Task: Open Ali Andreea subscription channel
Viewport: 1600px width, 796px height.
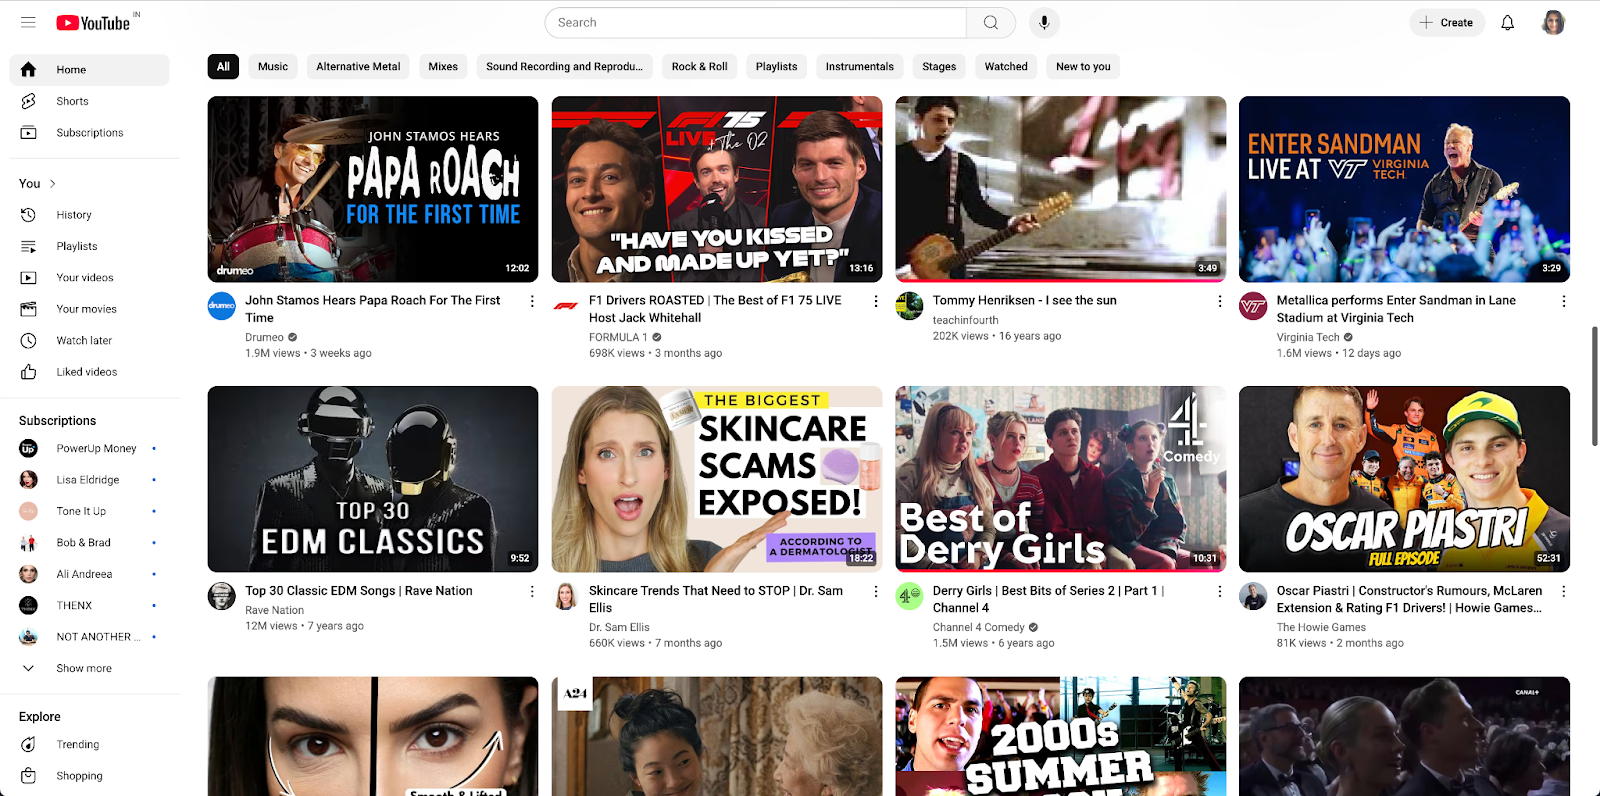Action: (x=89, y=574)
